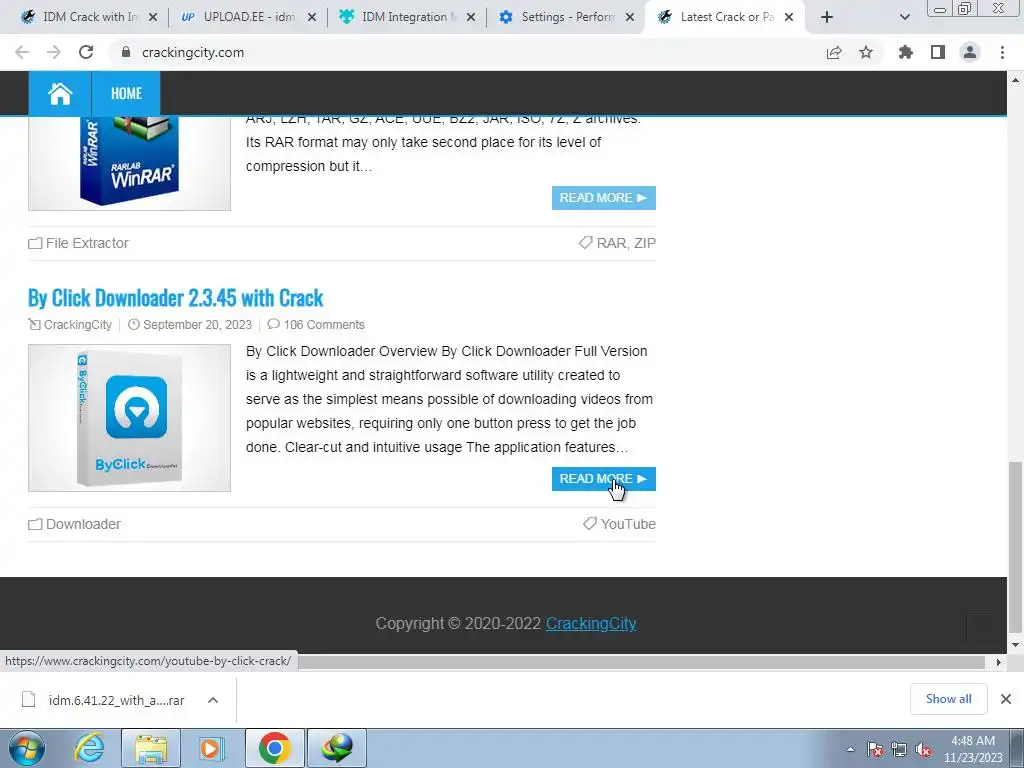Open Action Center flag tray icon
1024x768 pixels.
coord(875,749)
